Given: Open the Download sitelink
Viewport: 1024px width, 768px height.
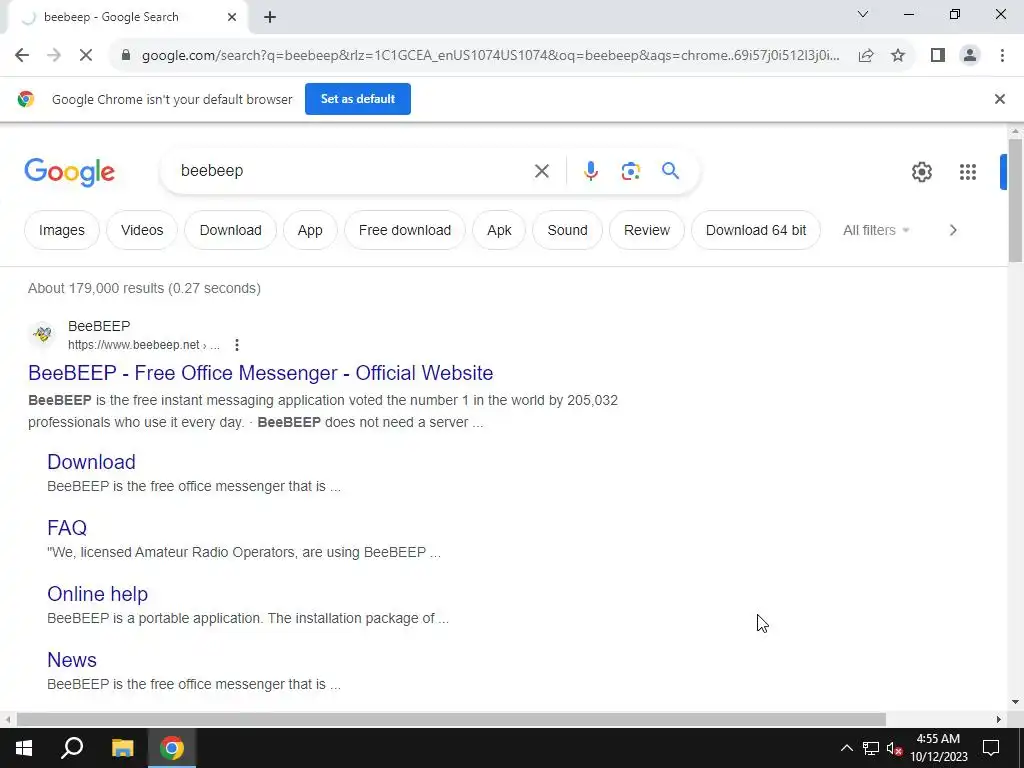Looking at the screenshot, I should [91, 462].
